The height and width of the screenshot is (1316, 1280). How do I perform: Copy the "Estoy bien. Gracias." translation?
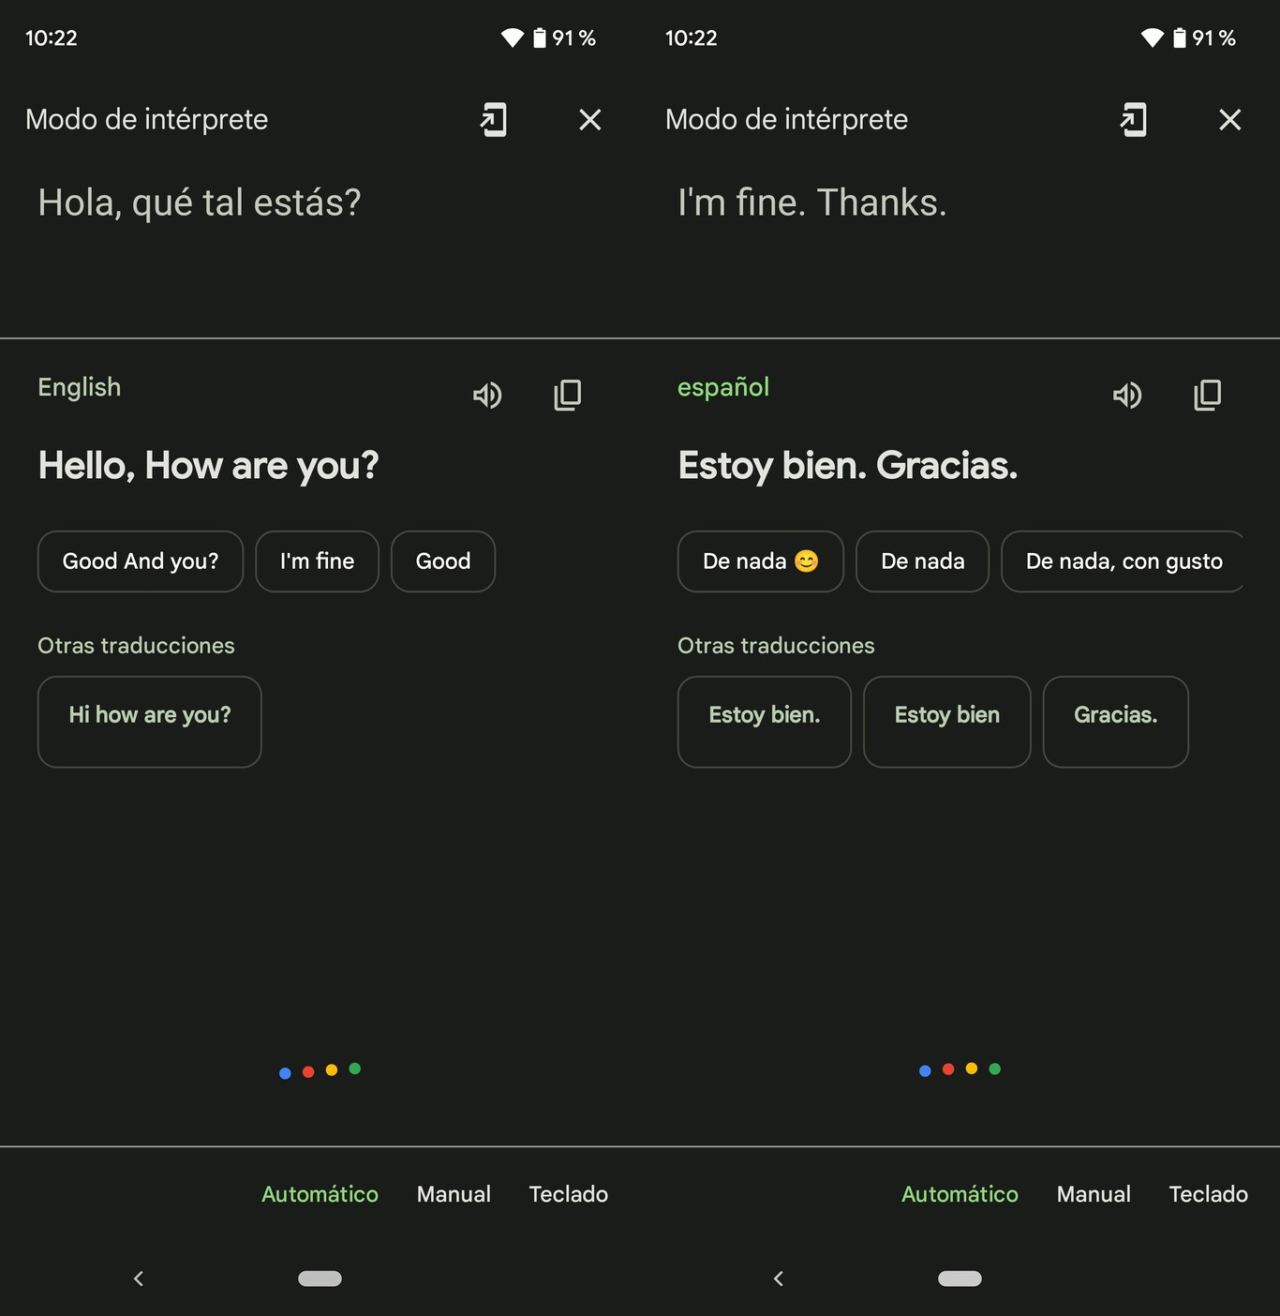pyautogui.click(x=1207, y=395)
